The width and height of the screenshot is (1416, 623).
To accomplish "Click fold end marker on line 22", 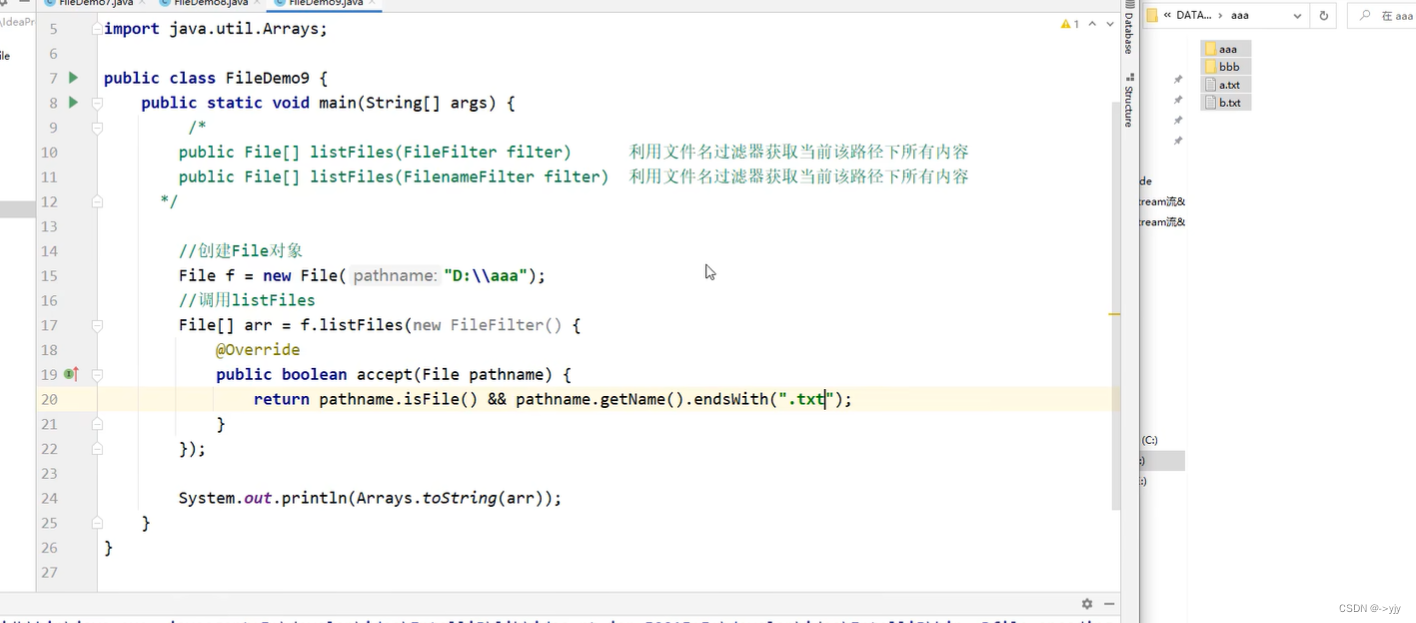I will pos(97,449).
